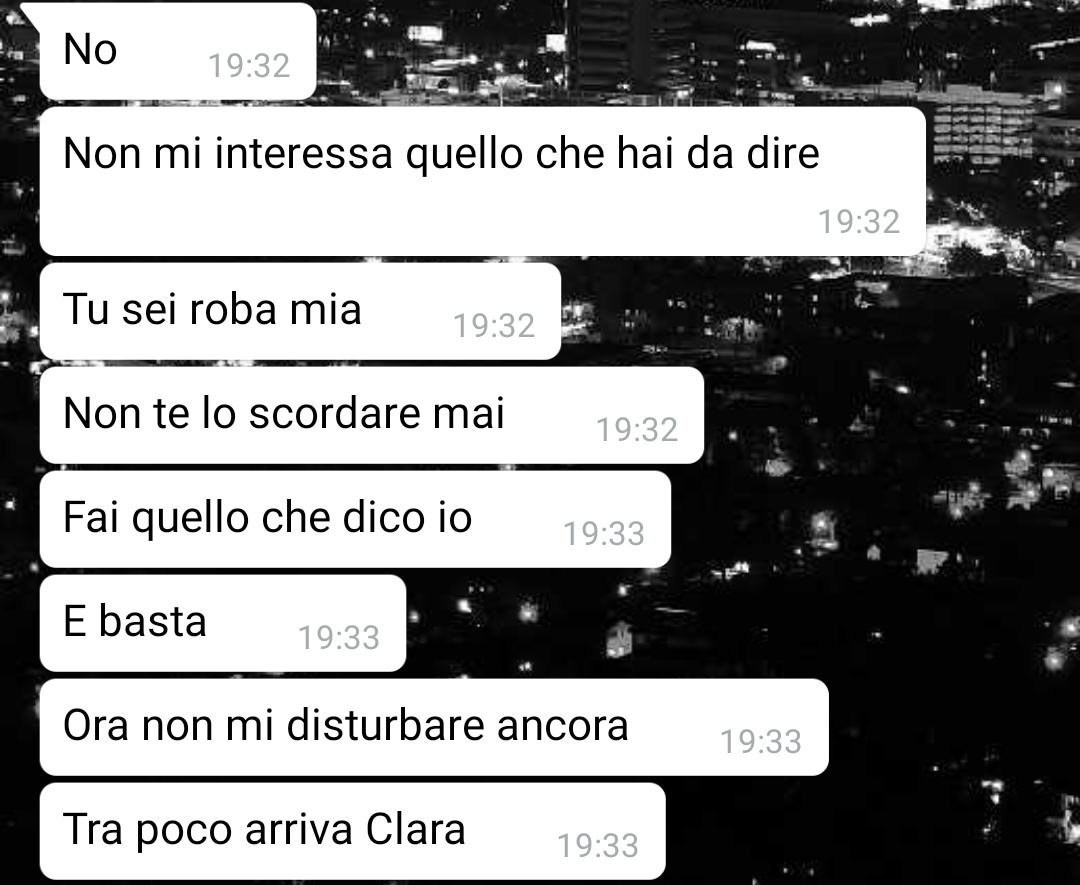Click the 19:33 timestamp on the "E basta" message
This screenshot has height=885, width=1080.
[339, 638]
